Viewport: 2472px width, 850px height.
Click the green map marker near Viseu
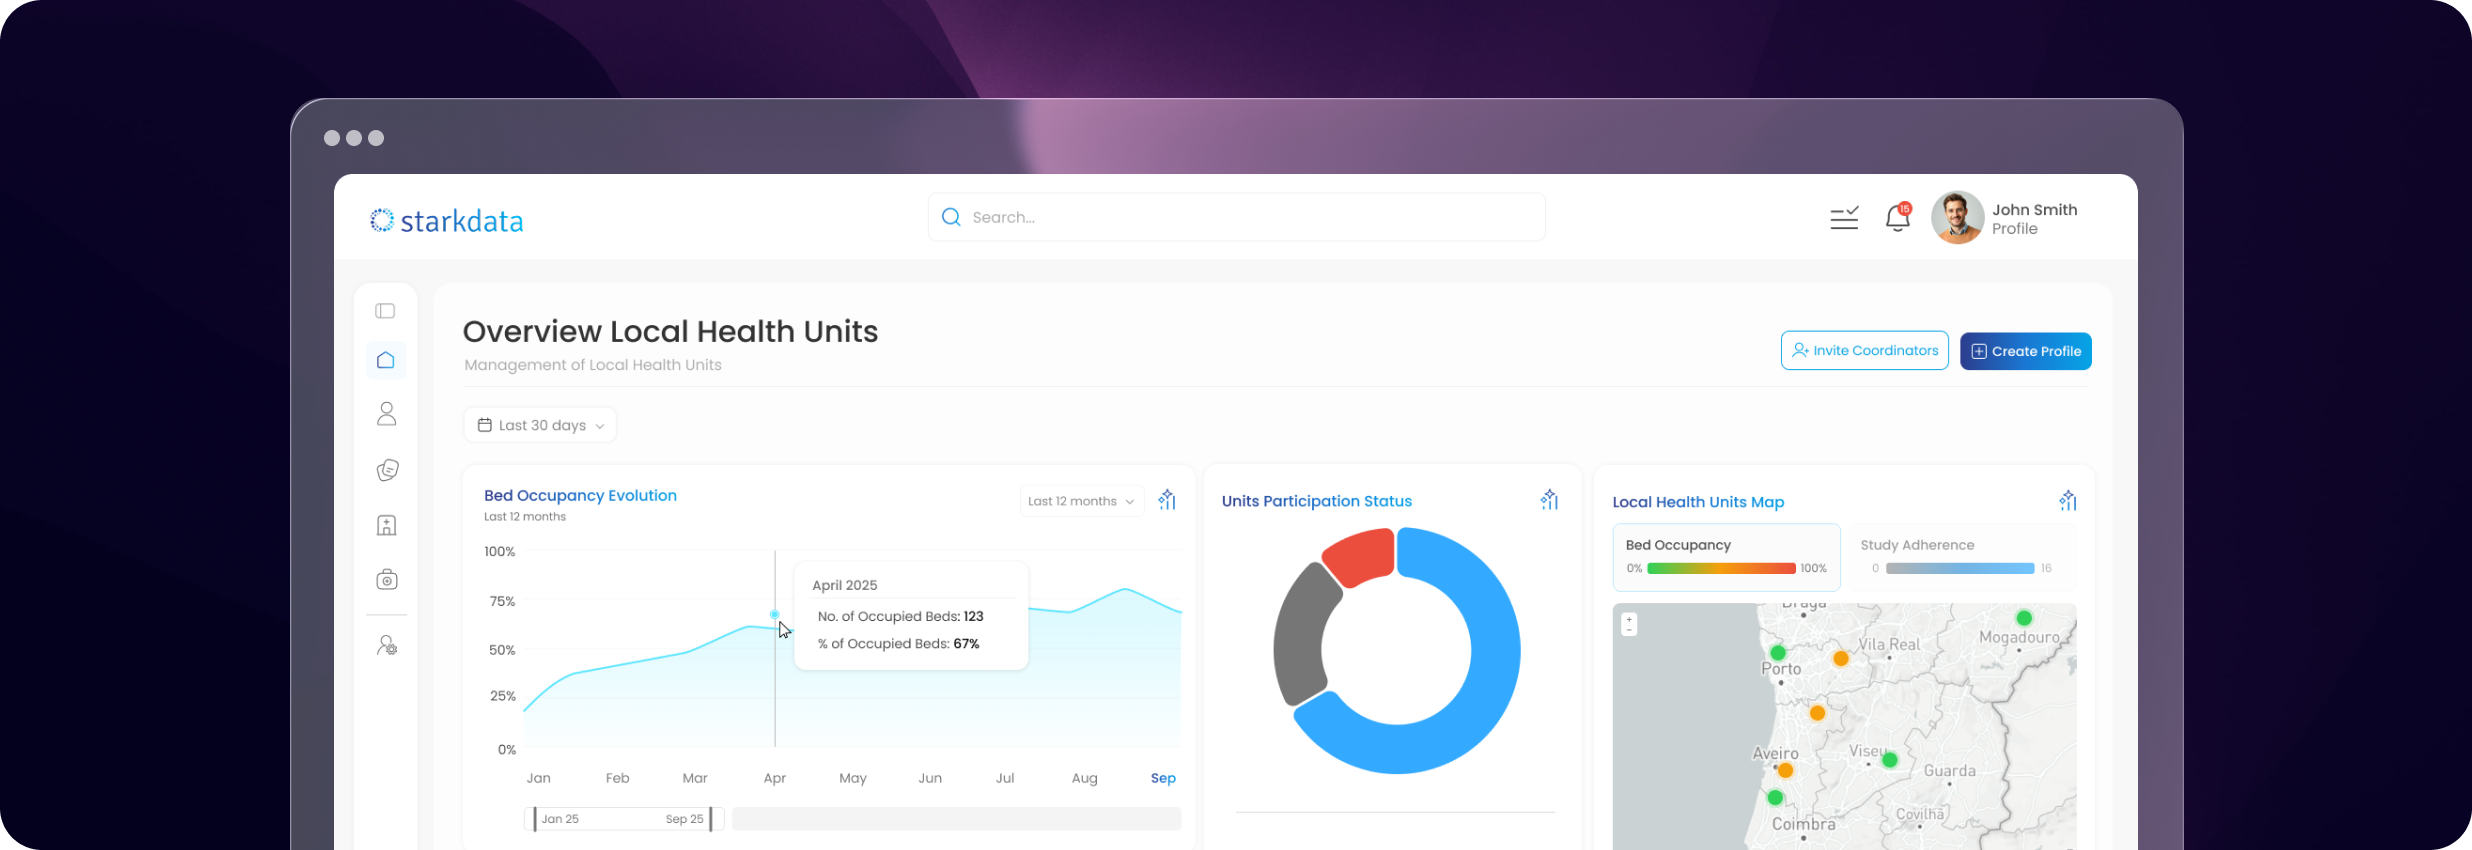coord(1889,760)
